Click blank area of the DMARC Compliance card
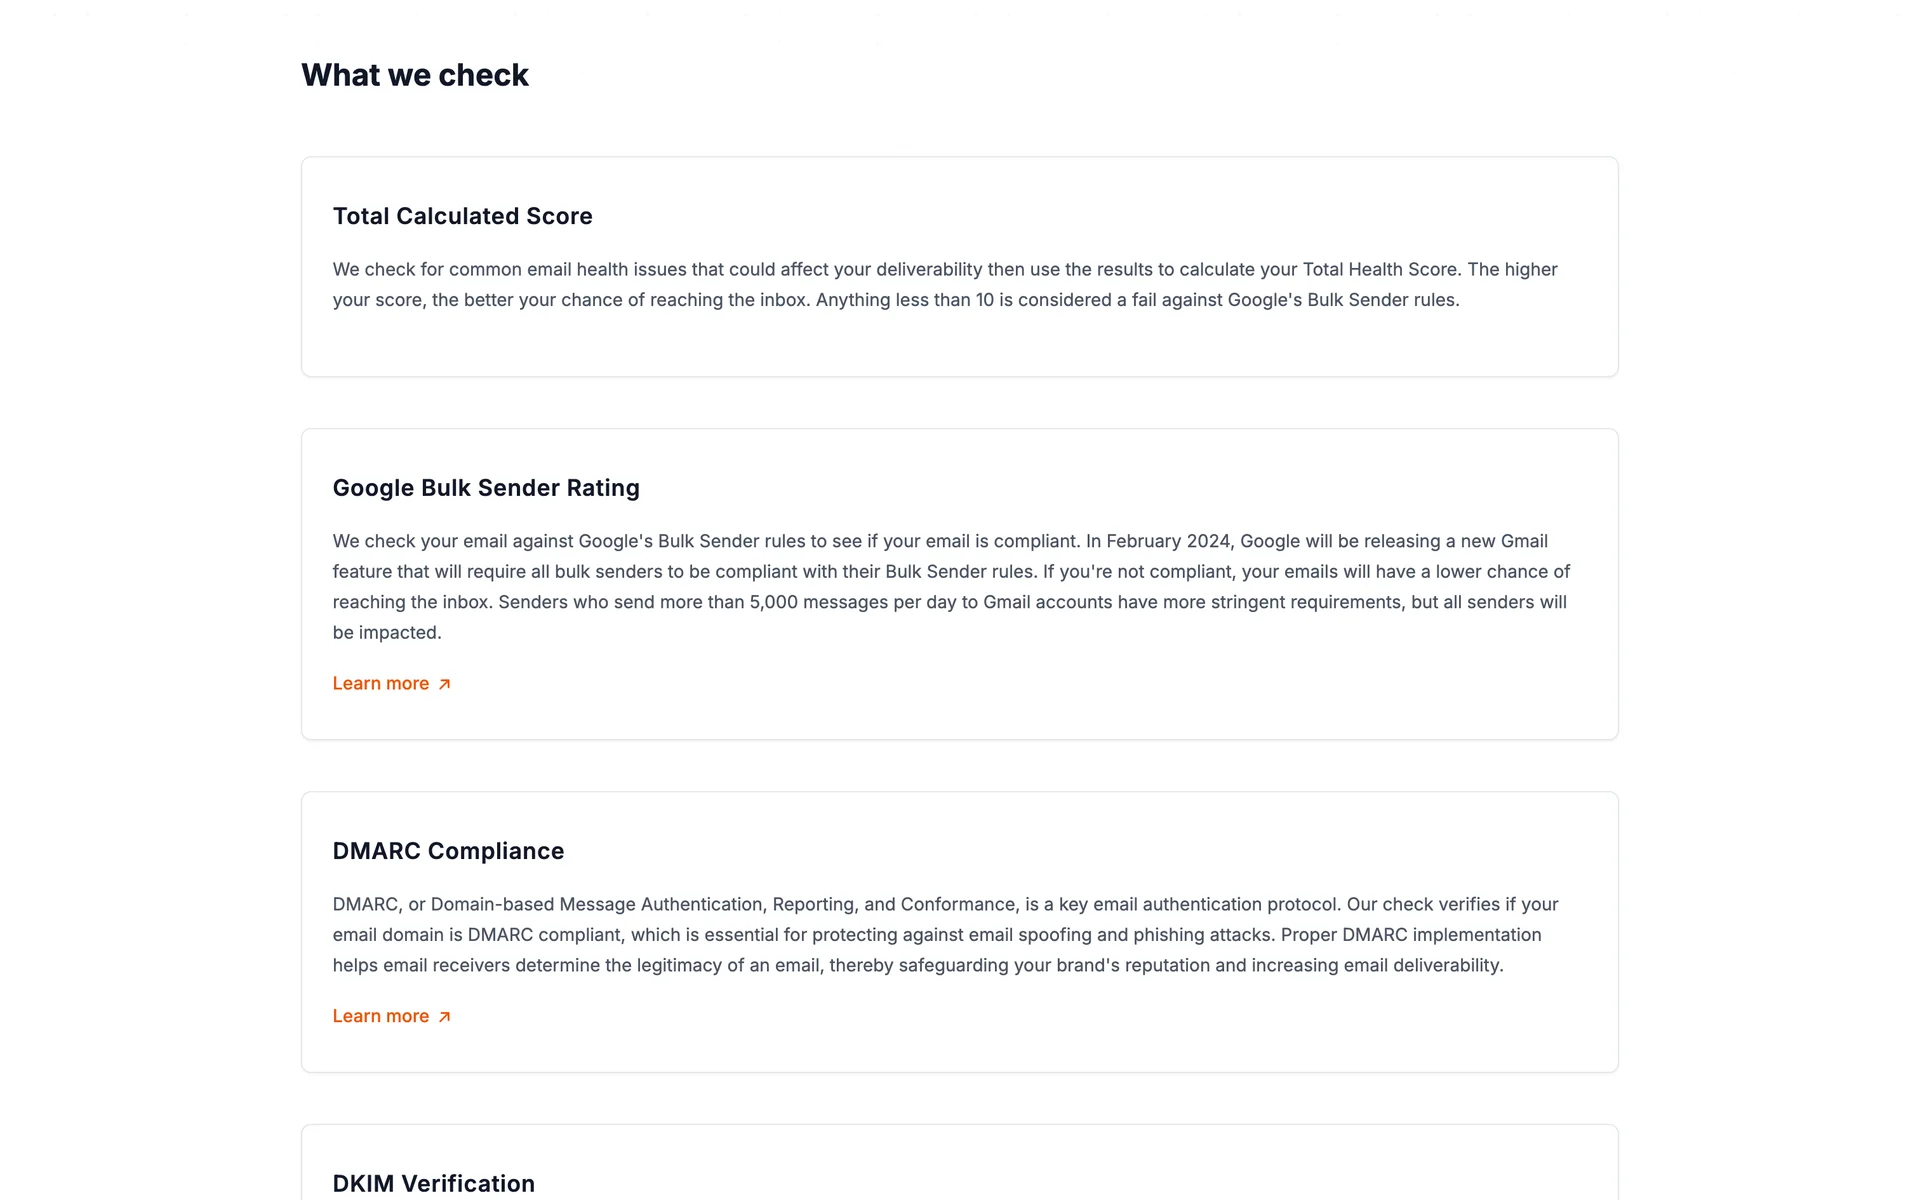This screenshot has height=1200, width=1920. [1100, 1030]
